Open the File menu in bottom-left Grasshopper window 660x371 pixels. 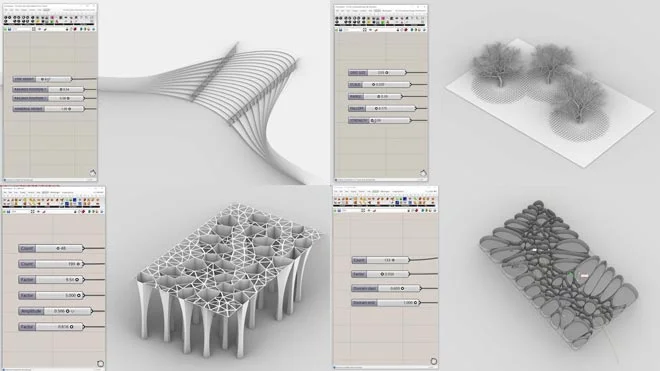pos(5,192)
